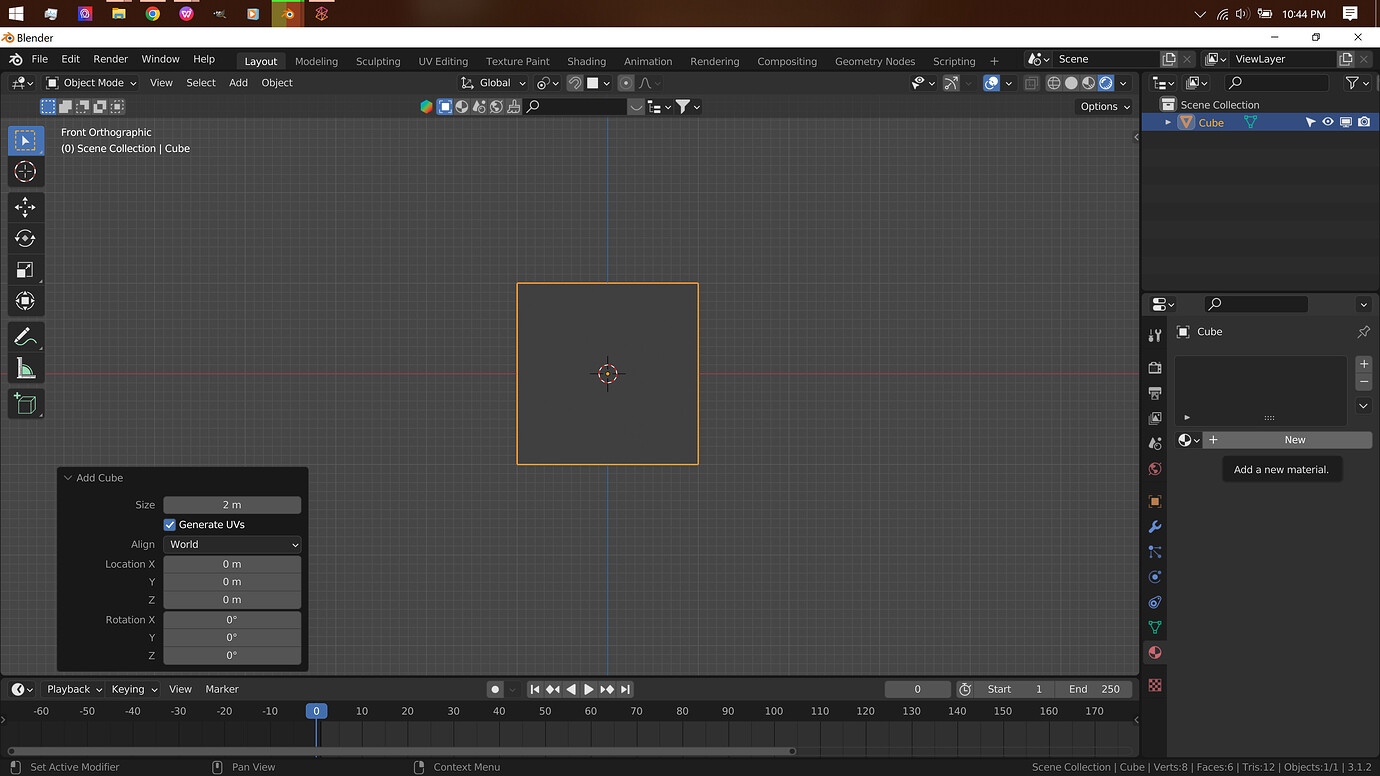Open the Render menu
The height and width of the screenshot is (776, 1380).
[110, 59]
